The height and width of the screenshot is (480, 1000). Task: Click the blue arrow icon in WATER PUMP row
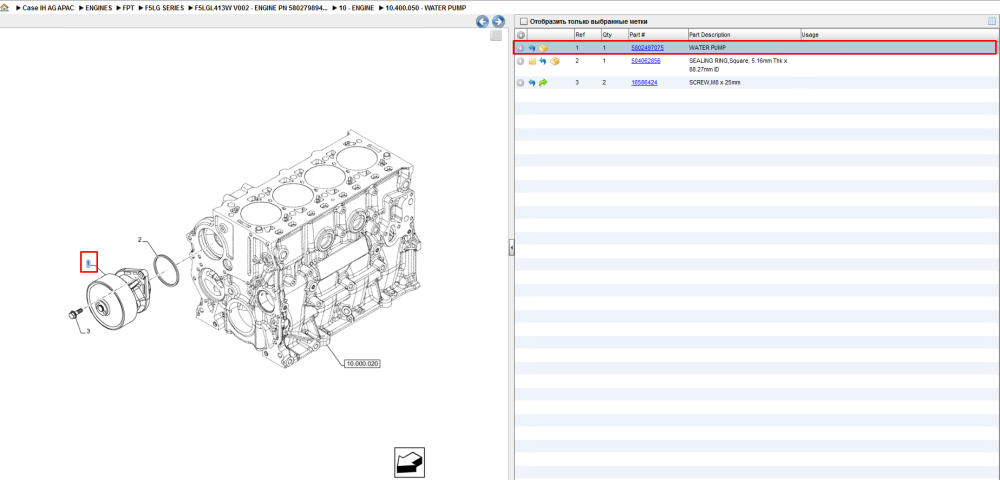[531, 48]
